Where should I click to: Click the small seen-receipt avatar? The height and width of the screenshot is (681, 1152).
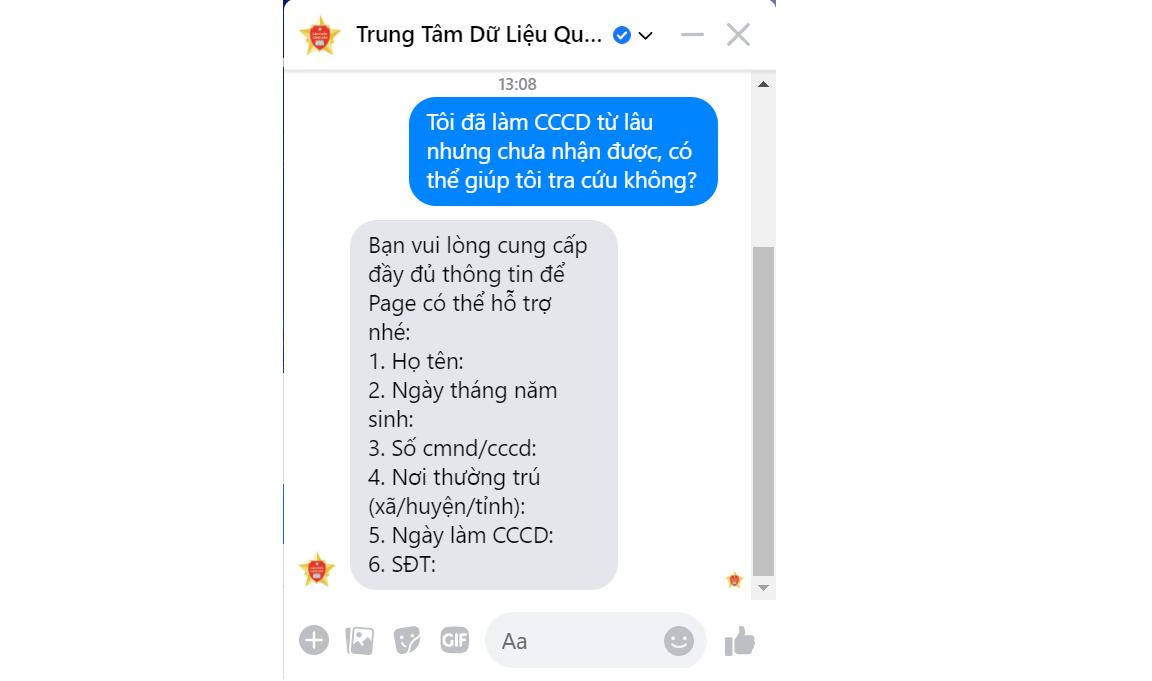click(x=734, y=580)
